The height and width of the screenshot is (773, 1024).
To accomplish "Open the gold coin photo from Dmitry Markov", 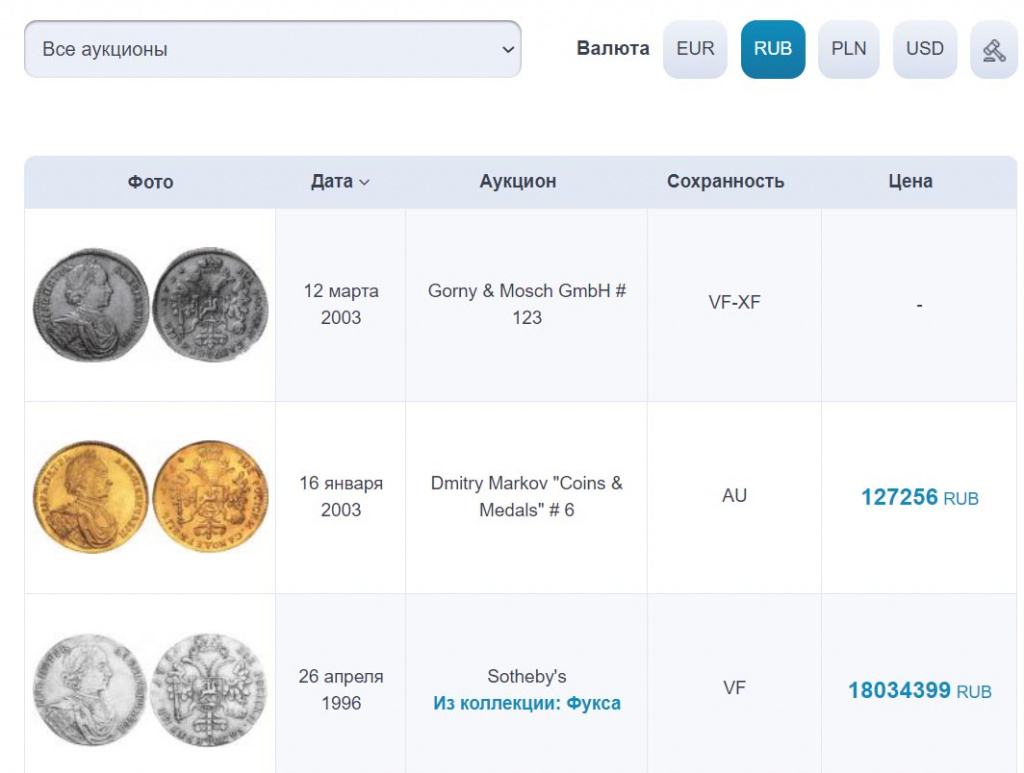I will [x=150, y=497].
